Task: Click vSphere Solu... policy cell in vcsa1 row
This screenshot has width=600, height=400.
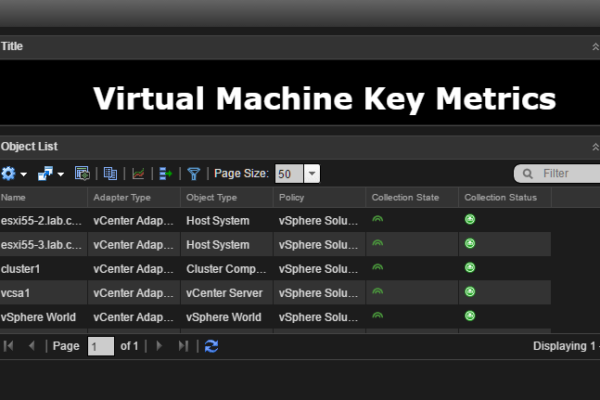Action: 318,293
